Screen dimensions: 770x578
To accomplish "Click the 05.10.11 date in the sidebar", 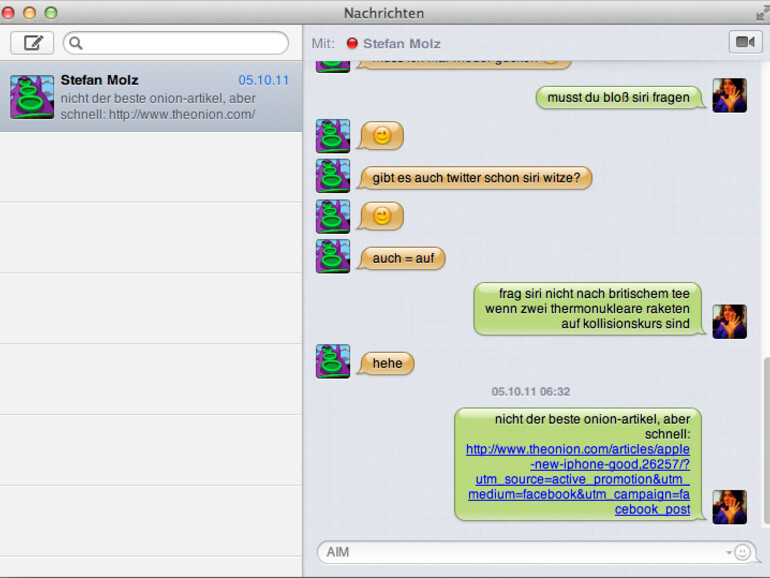I will pos(263,81).
